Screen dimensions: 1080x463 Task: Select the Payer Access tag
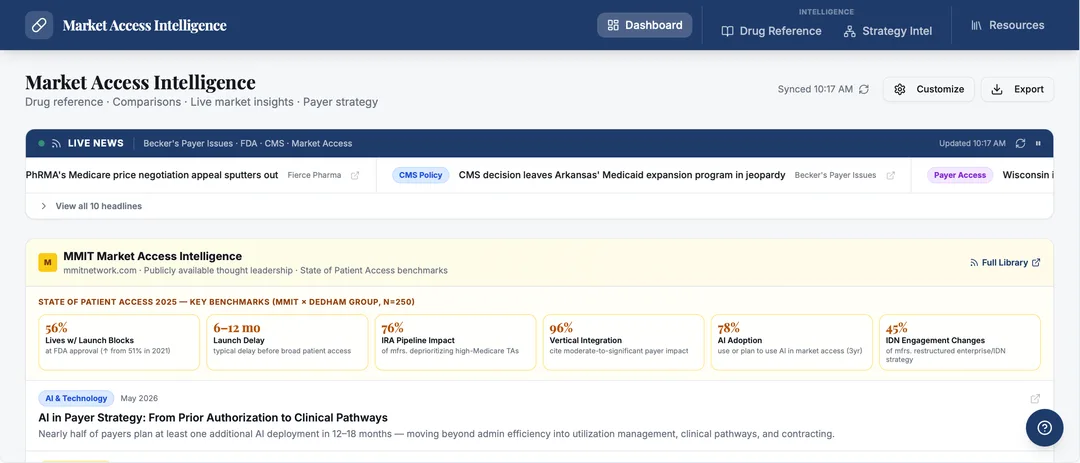click(x=960, y=175)
